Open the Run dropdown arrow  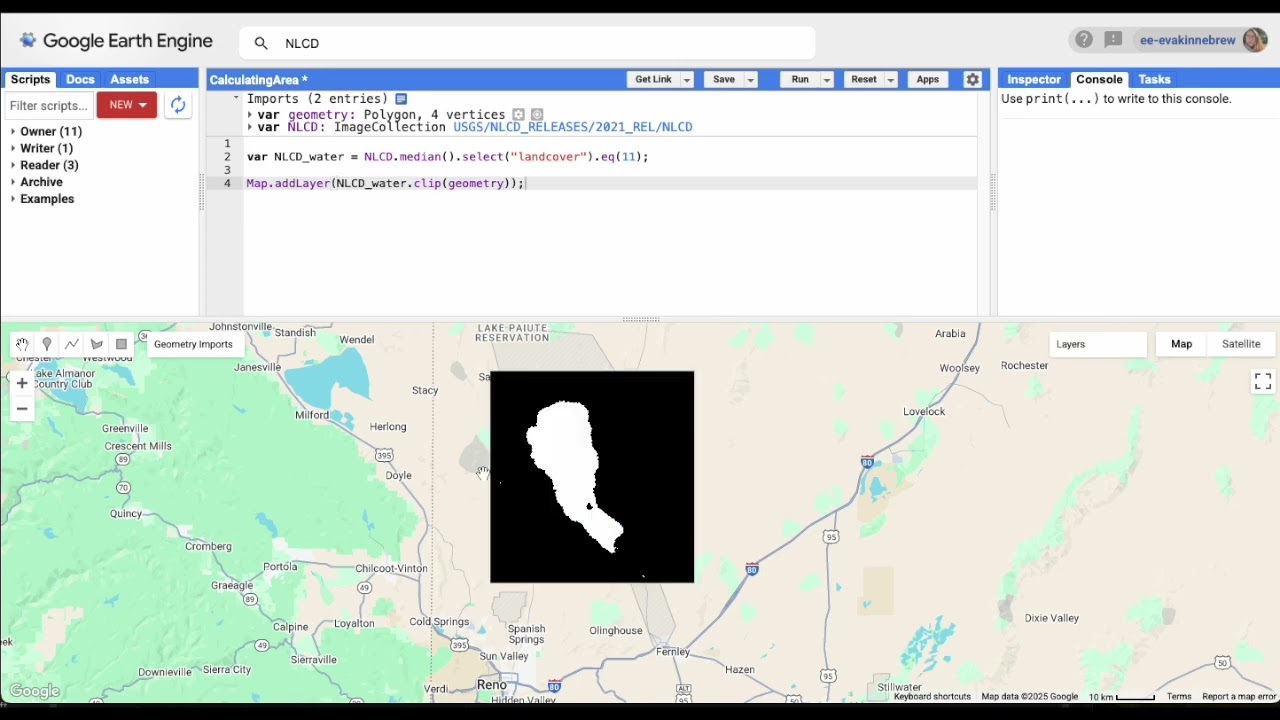click(827, 80)
